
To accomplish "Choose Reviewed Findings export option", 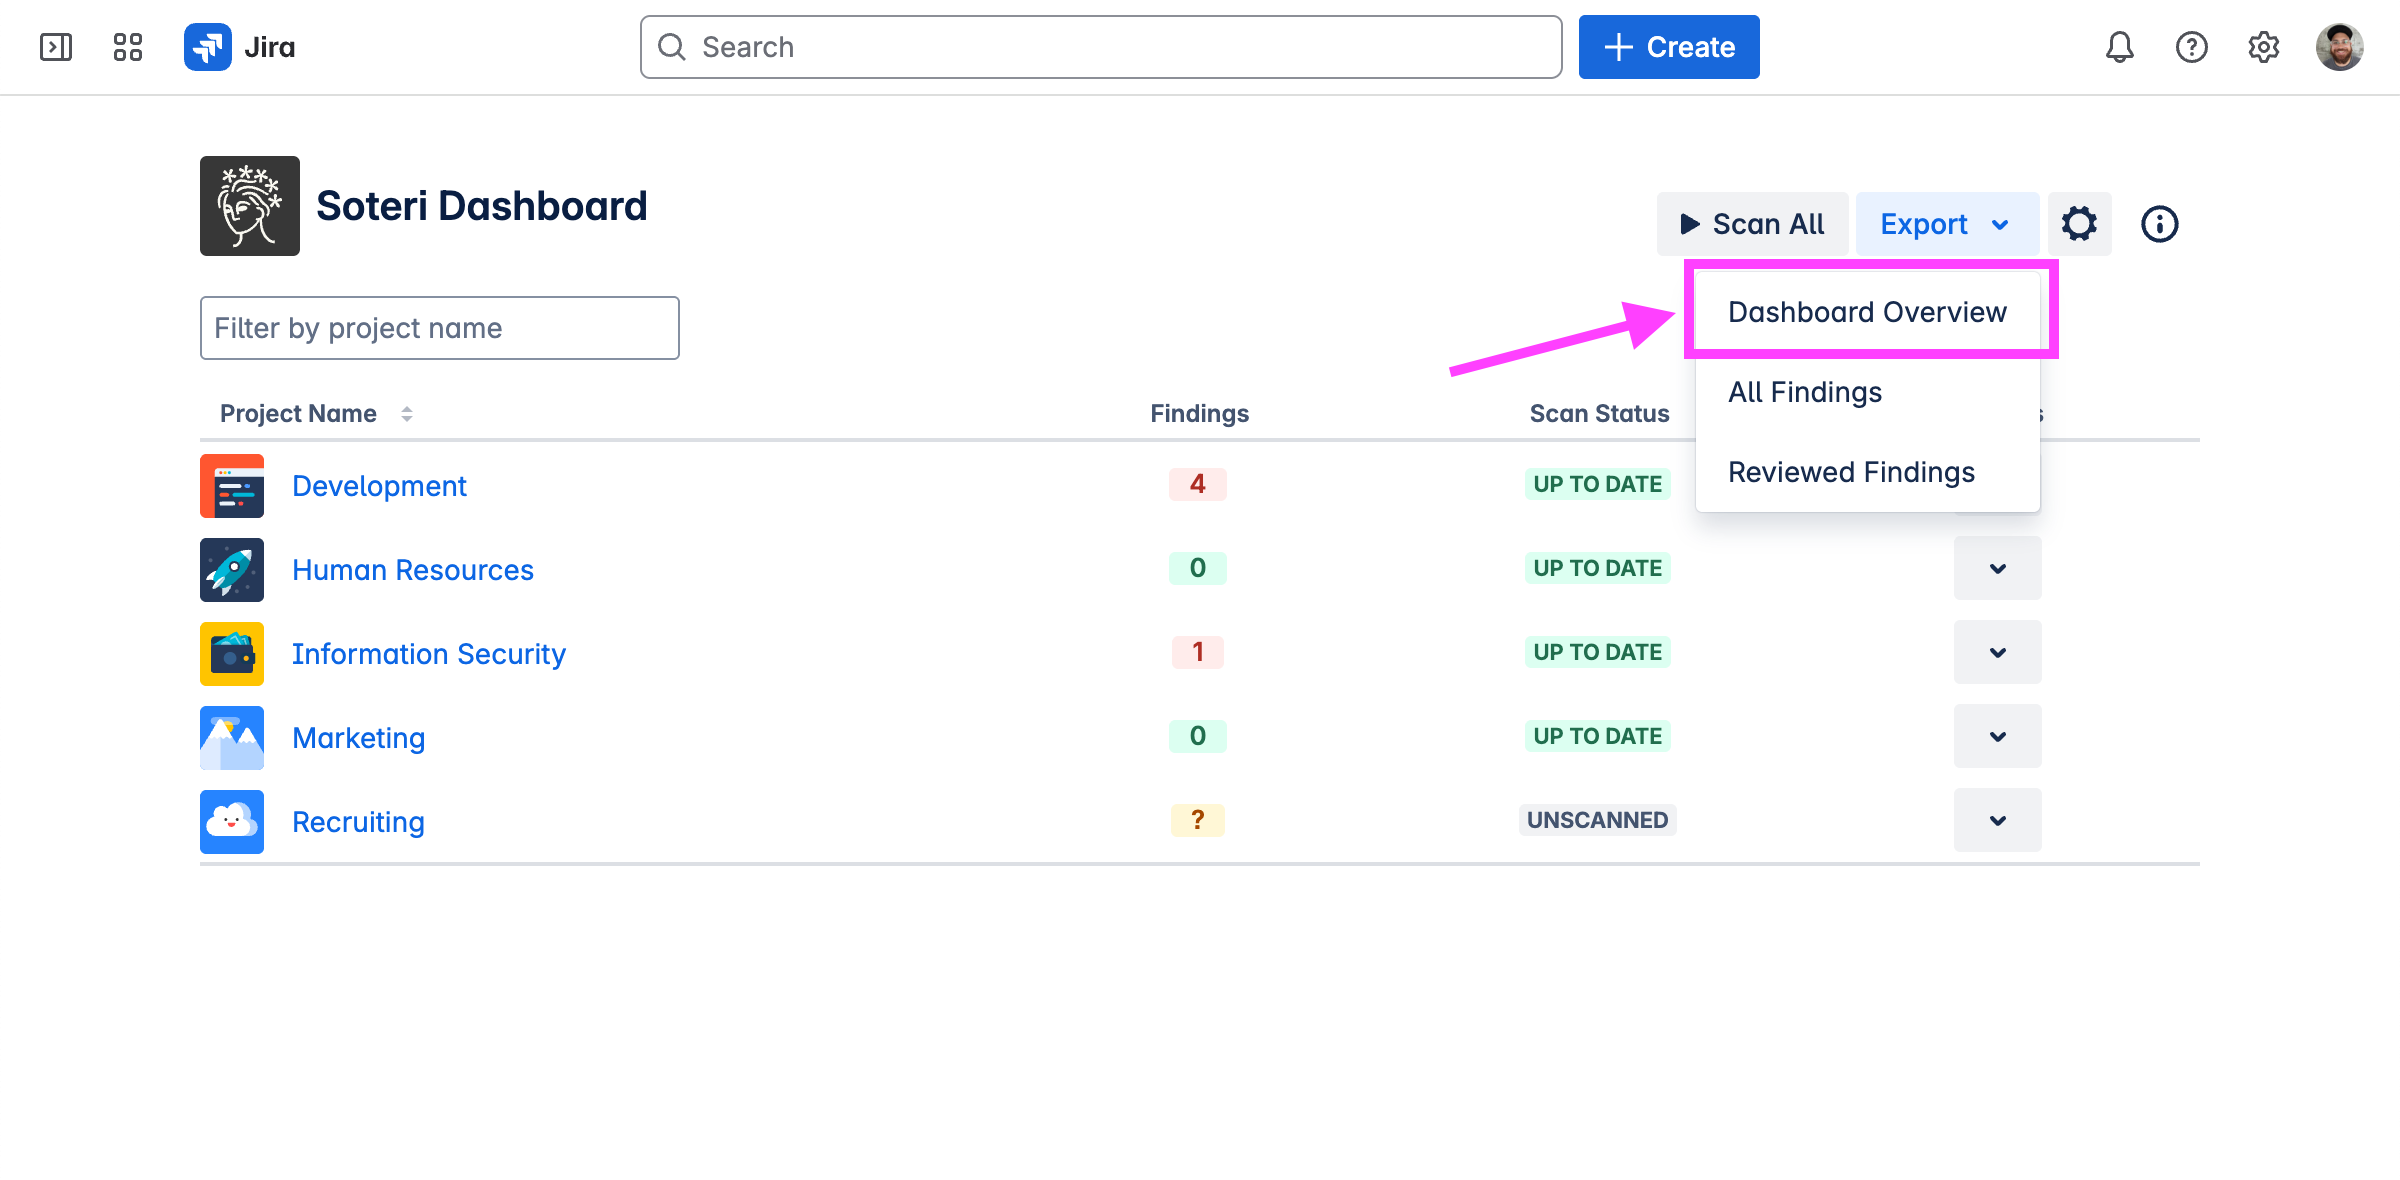I will point(1850,472).
